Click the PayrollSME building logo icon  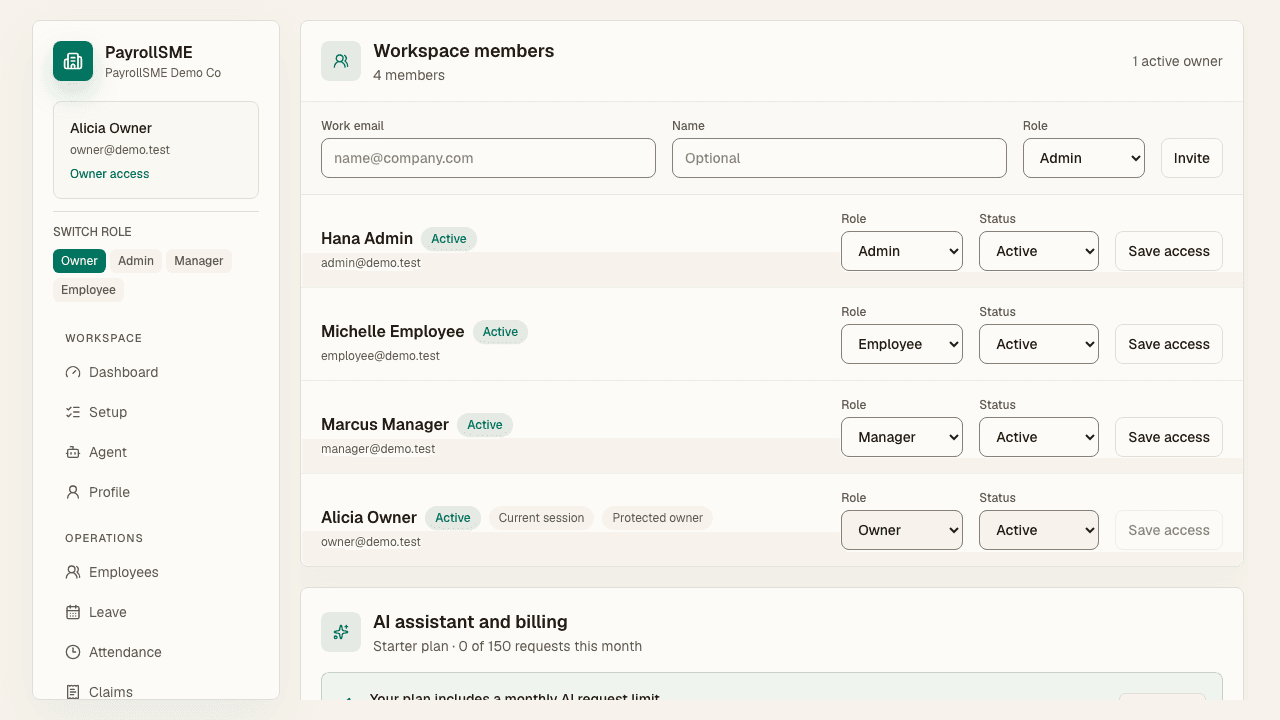click(73, 61)
